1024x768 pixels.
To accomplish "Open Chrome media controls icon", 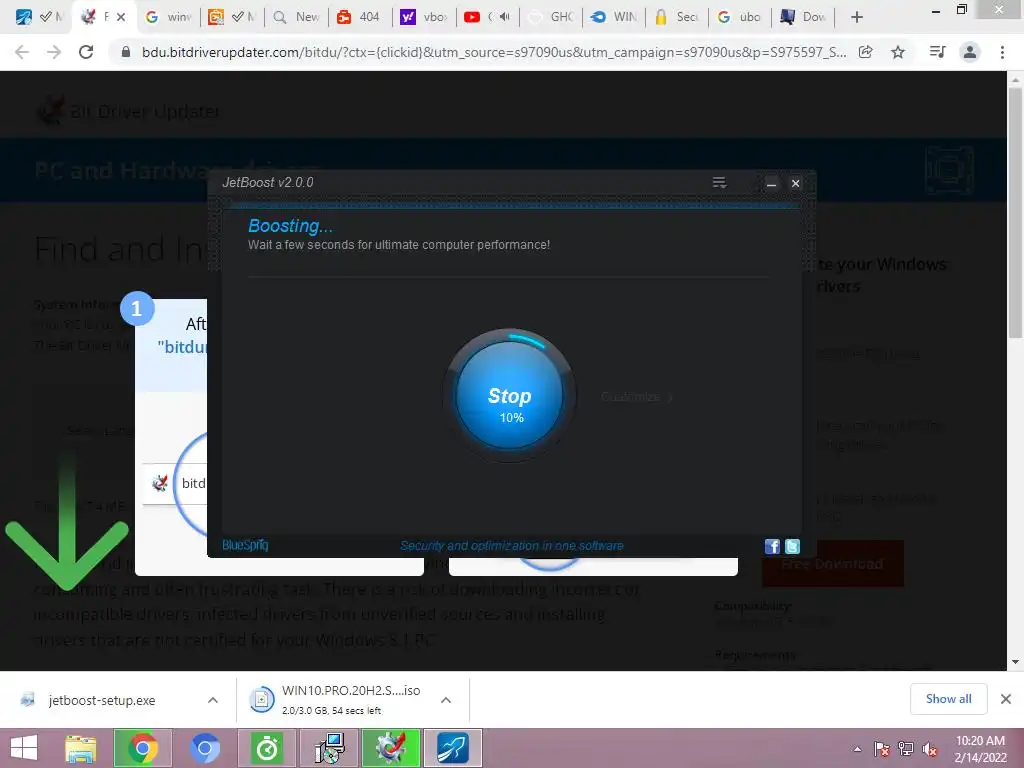I will [937, 52].
